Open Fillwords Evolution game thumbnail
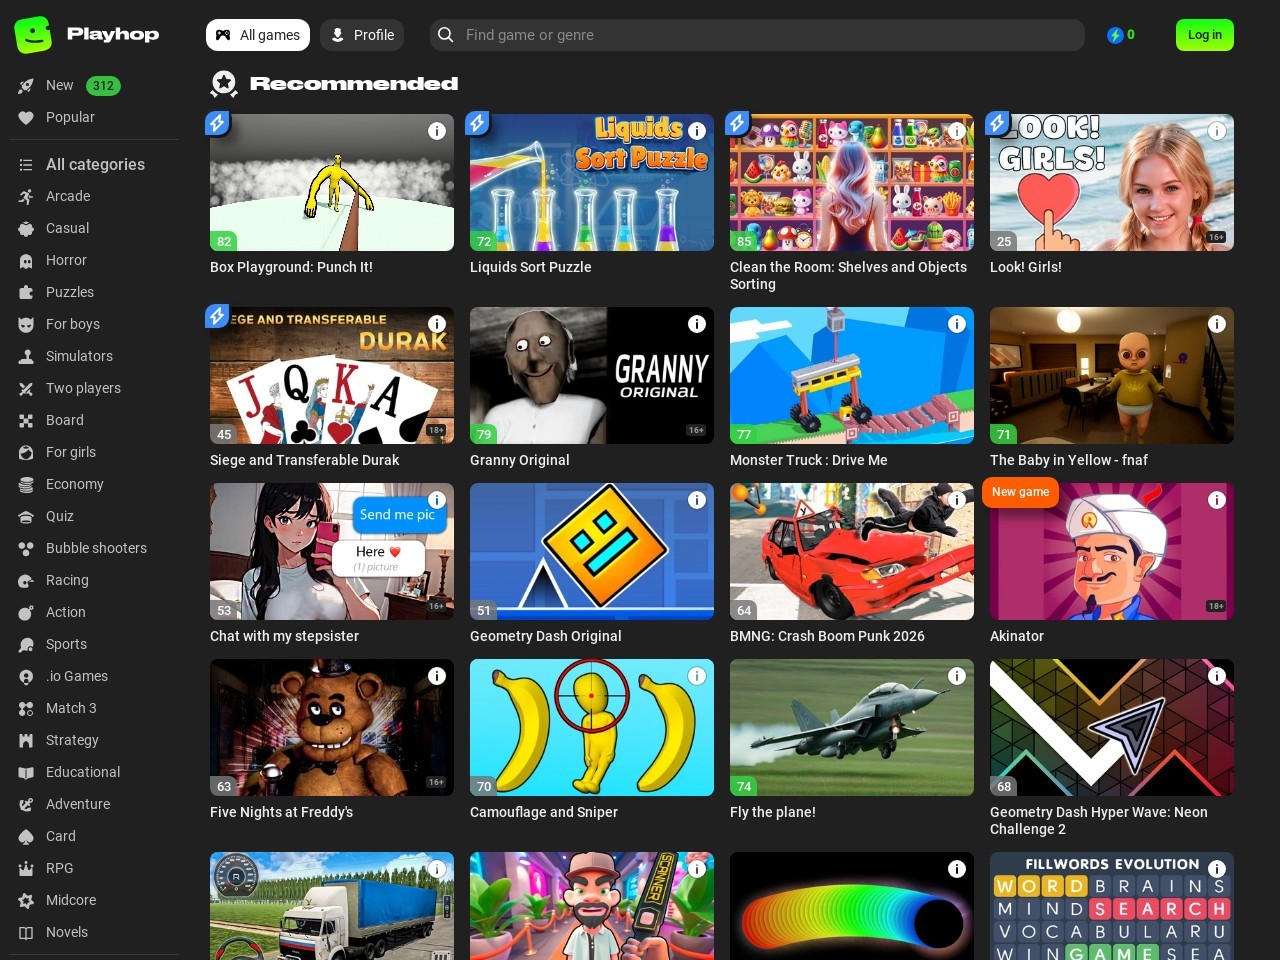Screen dimensions: 1280x960 pos(1112,906)
